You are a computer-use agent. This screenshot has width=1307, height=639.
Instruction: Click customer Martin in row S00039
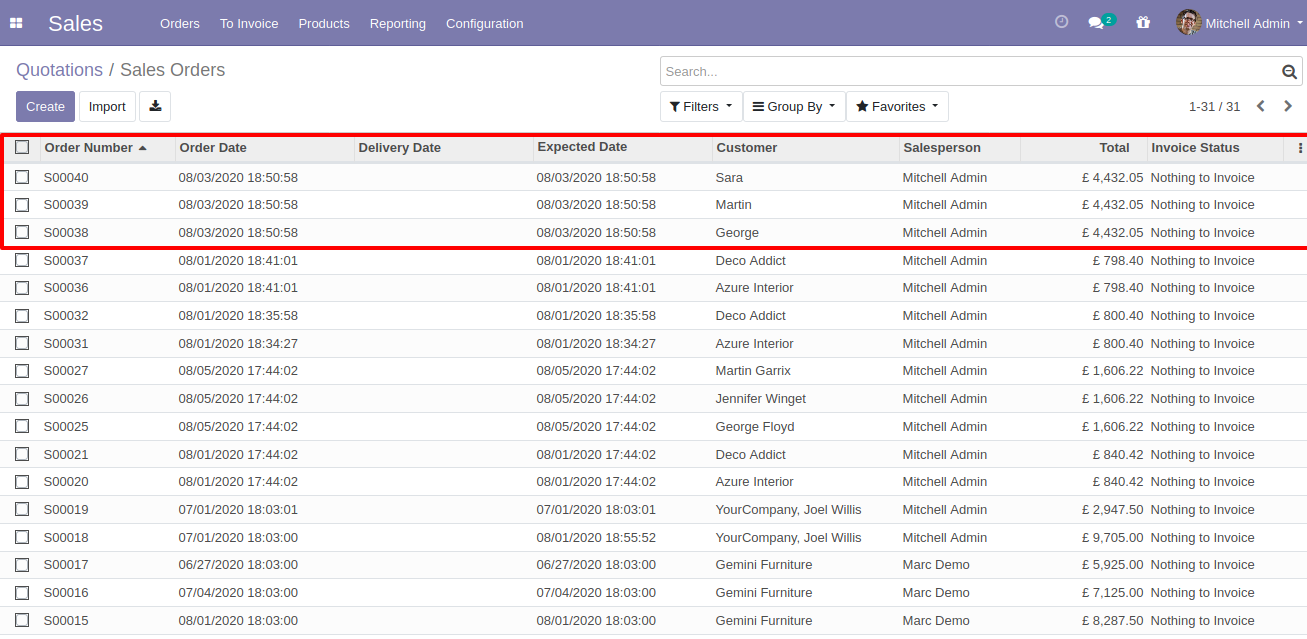click(733, 204)
